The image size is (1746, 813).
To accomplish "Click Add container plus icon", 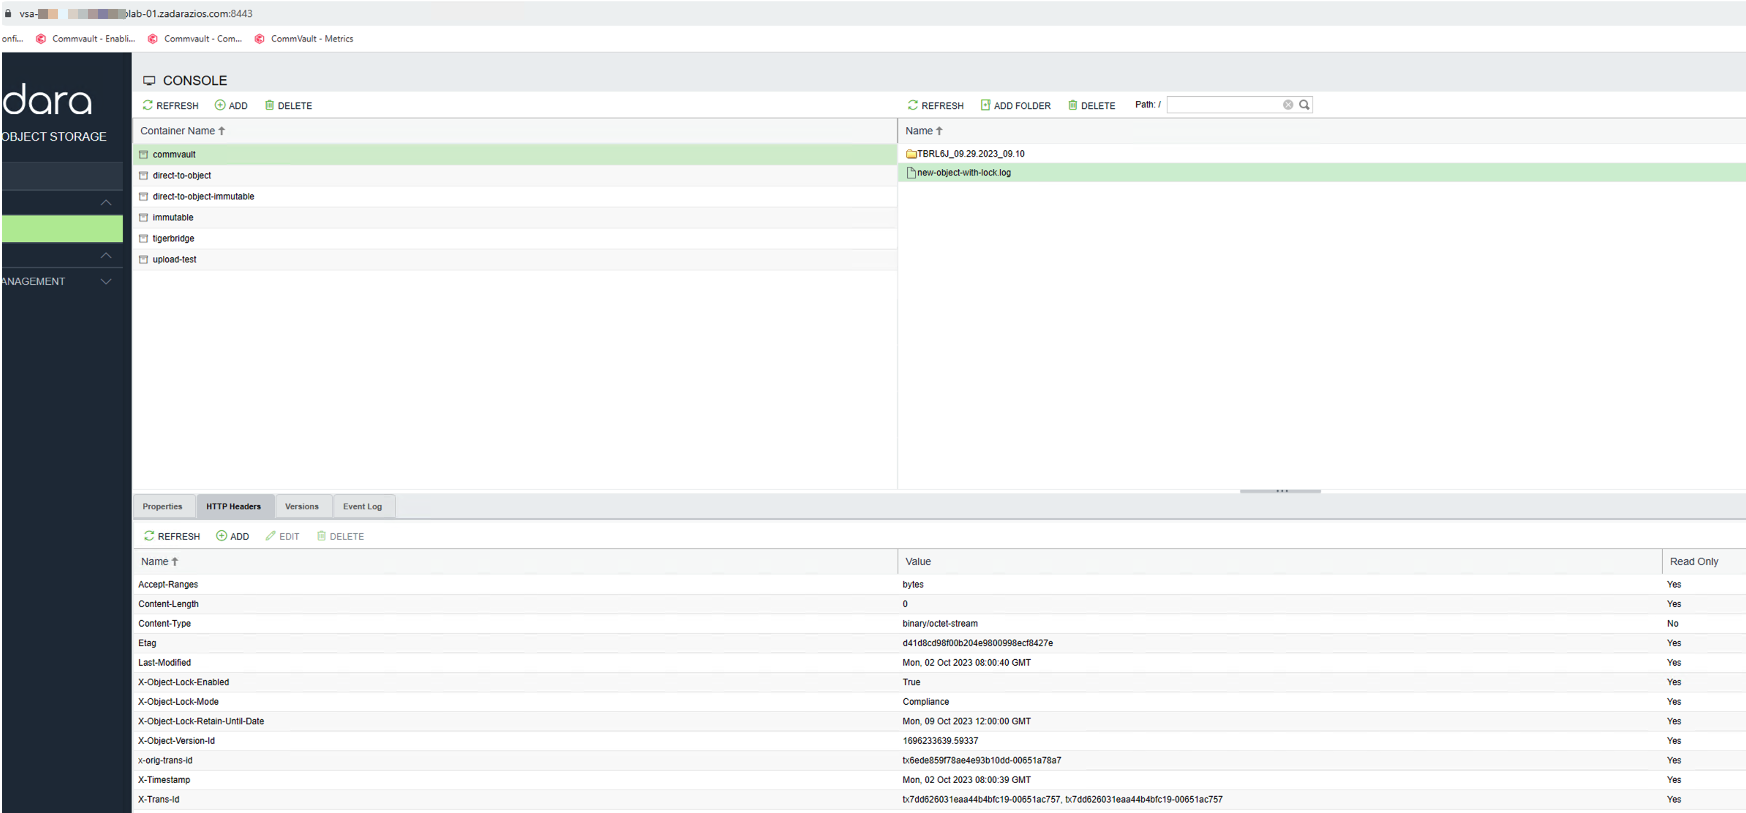I will 220,105.
